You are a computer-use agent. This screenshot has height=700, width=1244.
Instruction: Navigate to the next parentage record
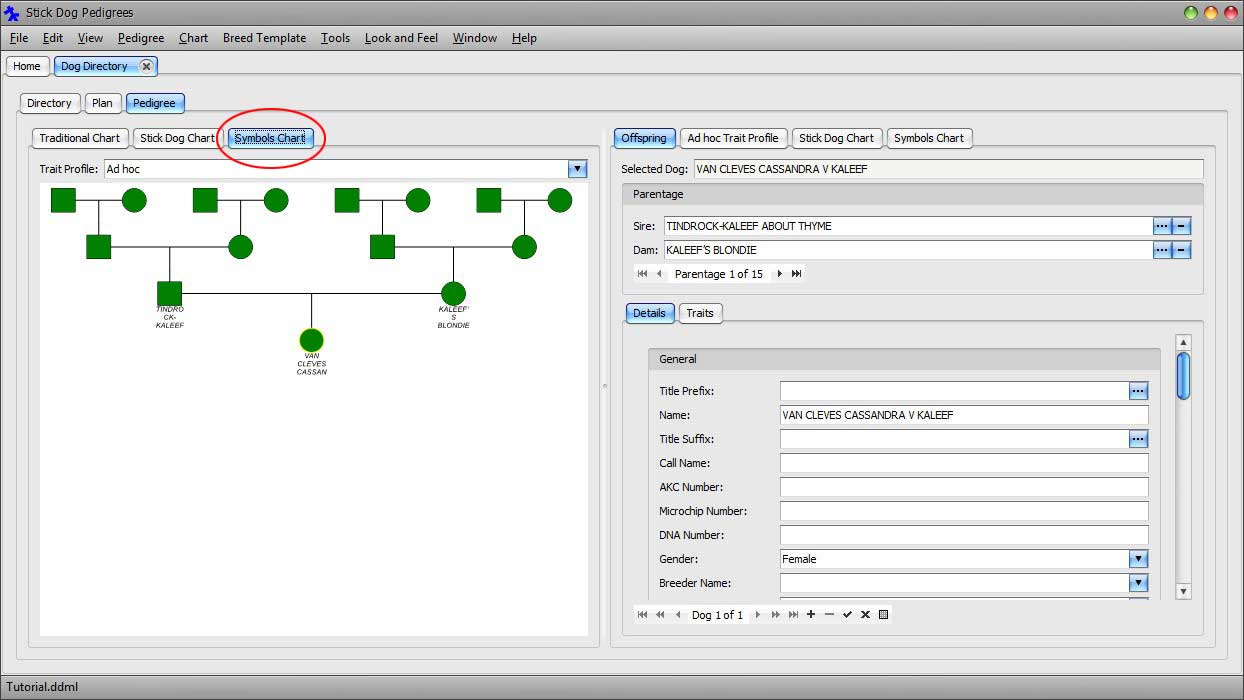pyautogui.click(x=778, y=273)
